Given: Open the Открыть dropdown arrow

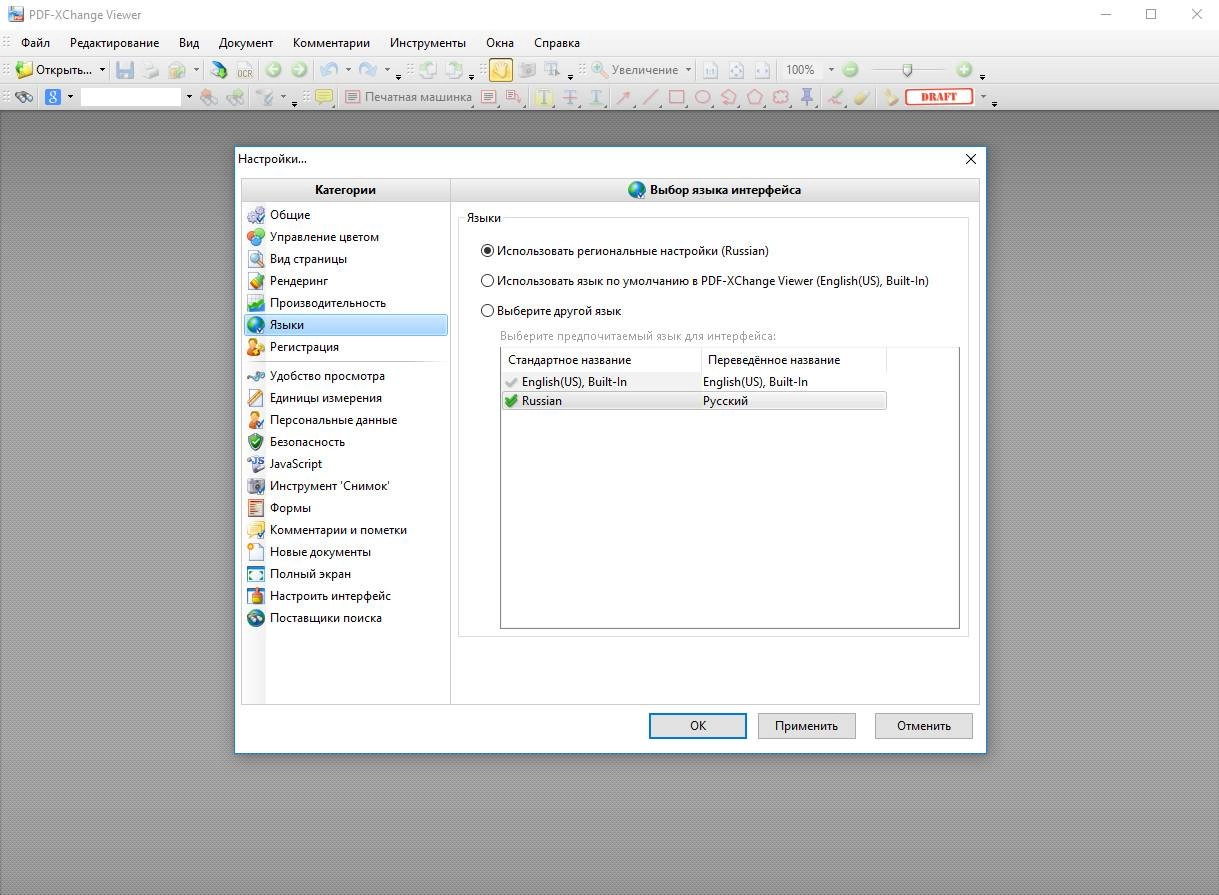Looking at the screenshot, I should tap(102, 70).
